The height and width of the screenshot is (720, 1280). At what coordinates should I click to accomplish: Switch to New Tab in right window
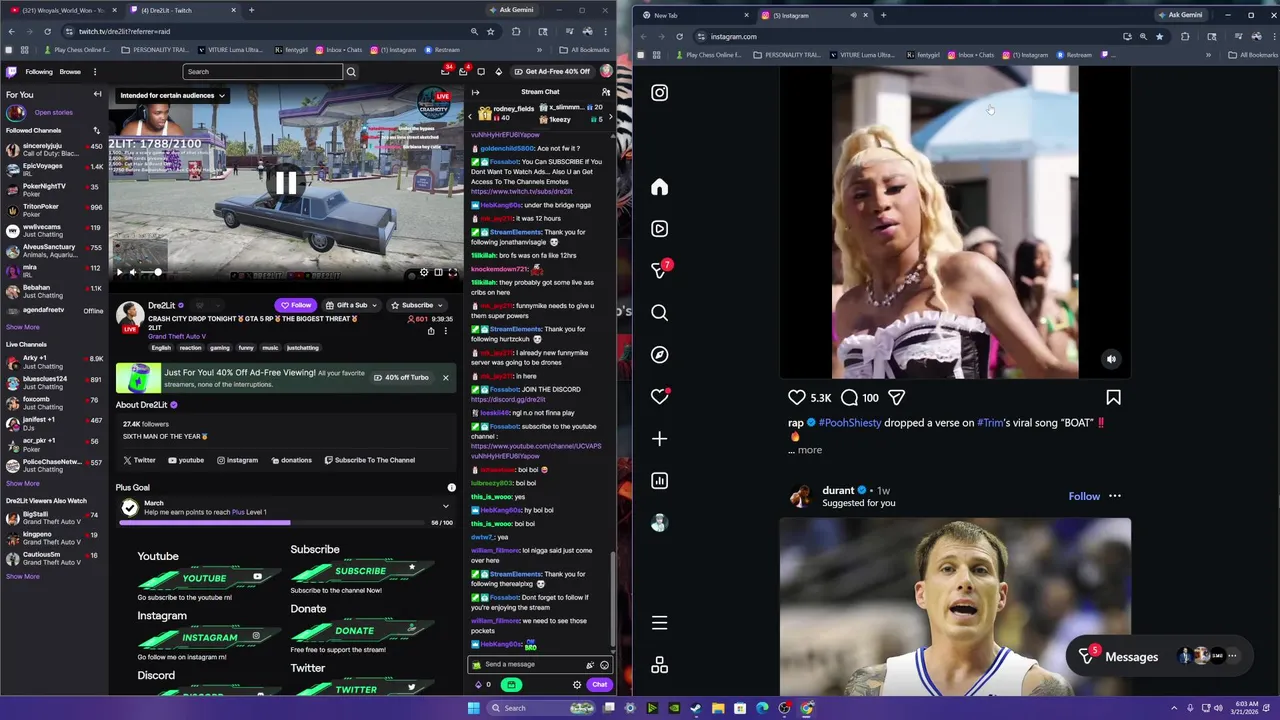[x=693, y=15]
